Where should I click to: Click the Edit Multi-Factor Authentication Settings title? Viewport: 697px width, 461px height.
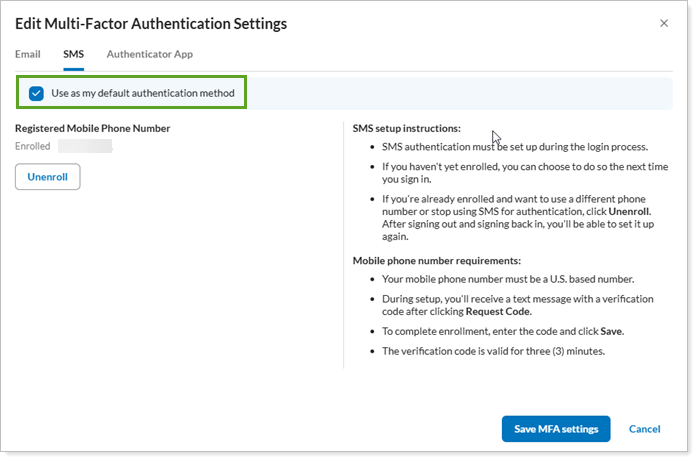tap(150, 23)
